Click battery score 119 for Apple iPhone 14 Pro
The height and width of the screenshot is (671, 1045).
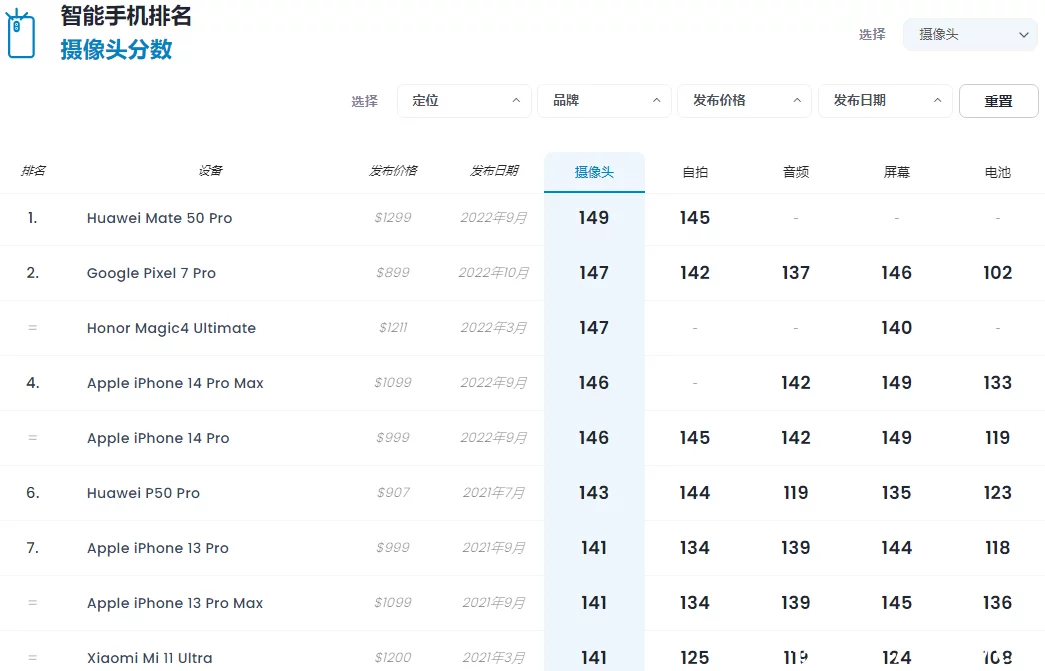998,438
